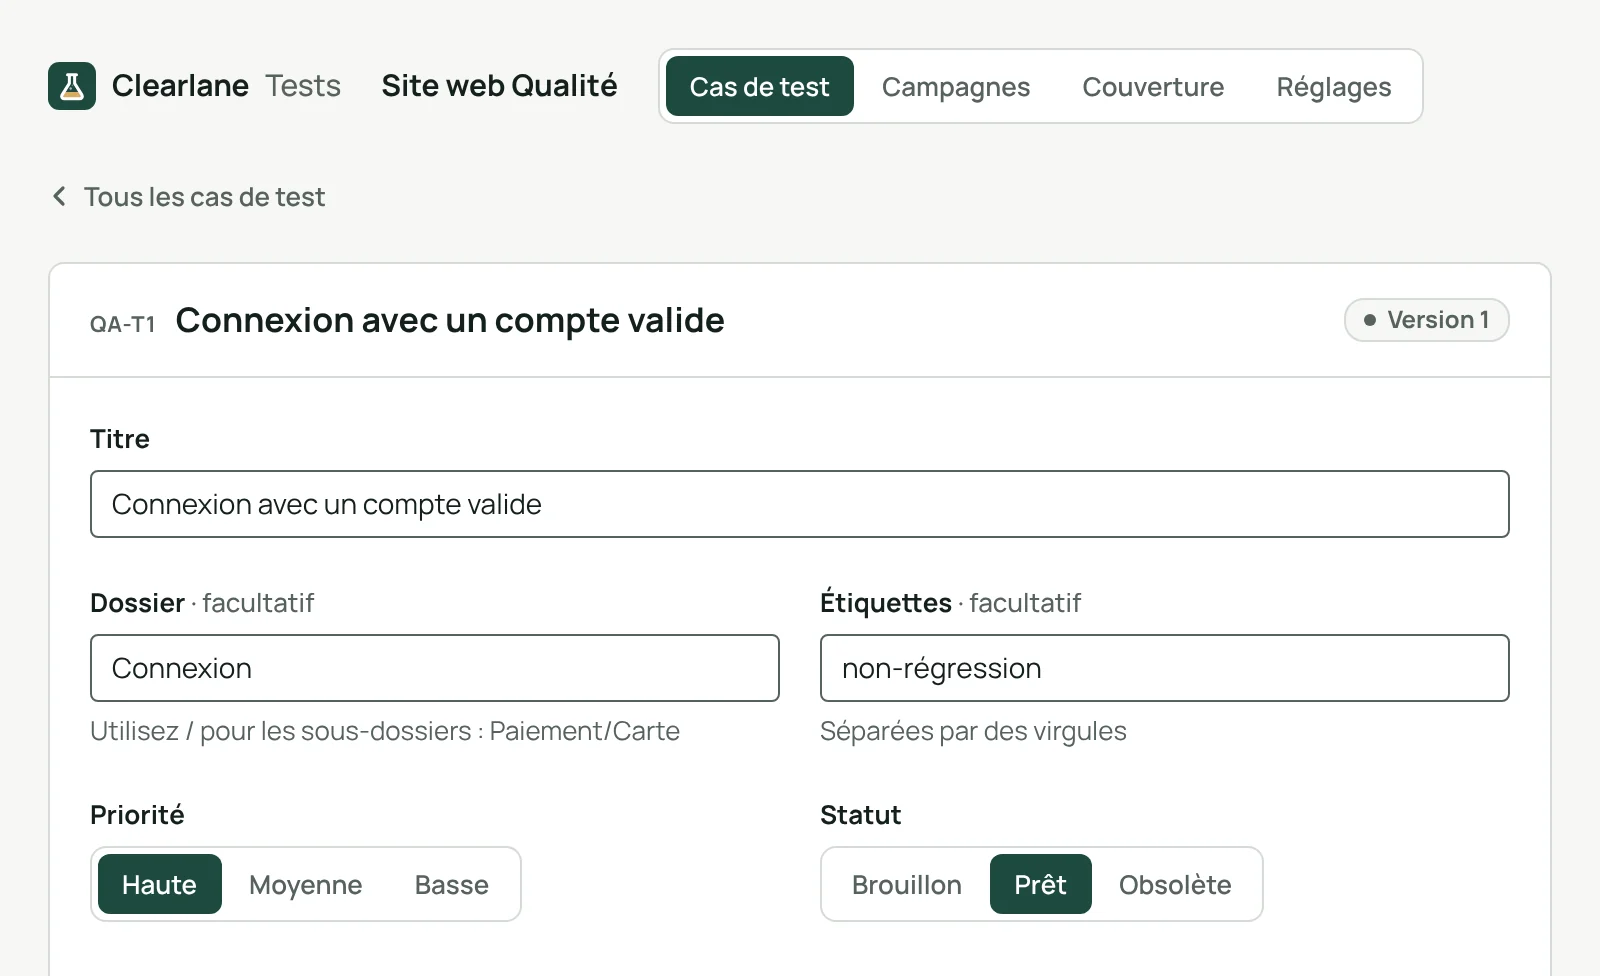Click the sous-dossiers hint mentioning Paiement/Carte

pyautogui.click(x=385, y=731)
